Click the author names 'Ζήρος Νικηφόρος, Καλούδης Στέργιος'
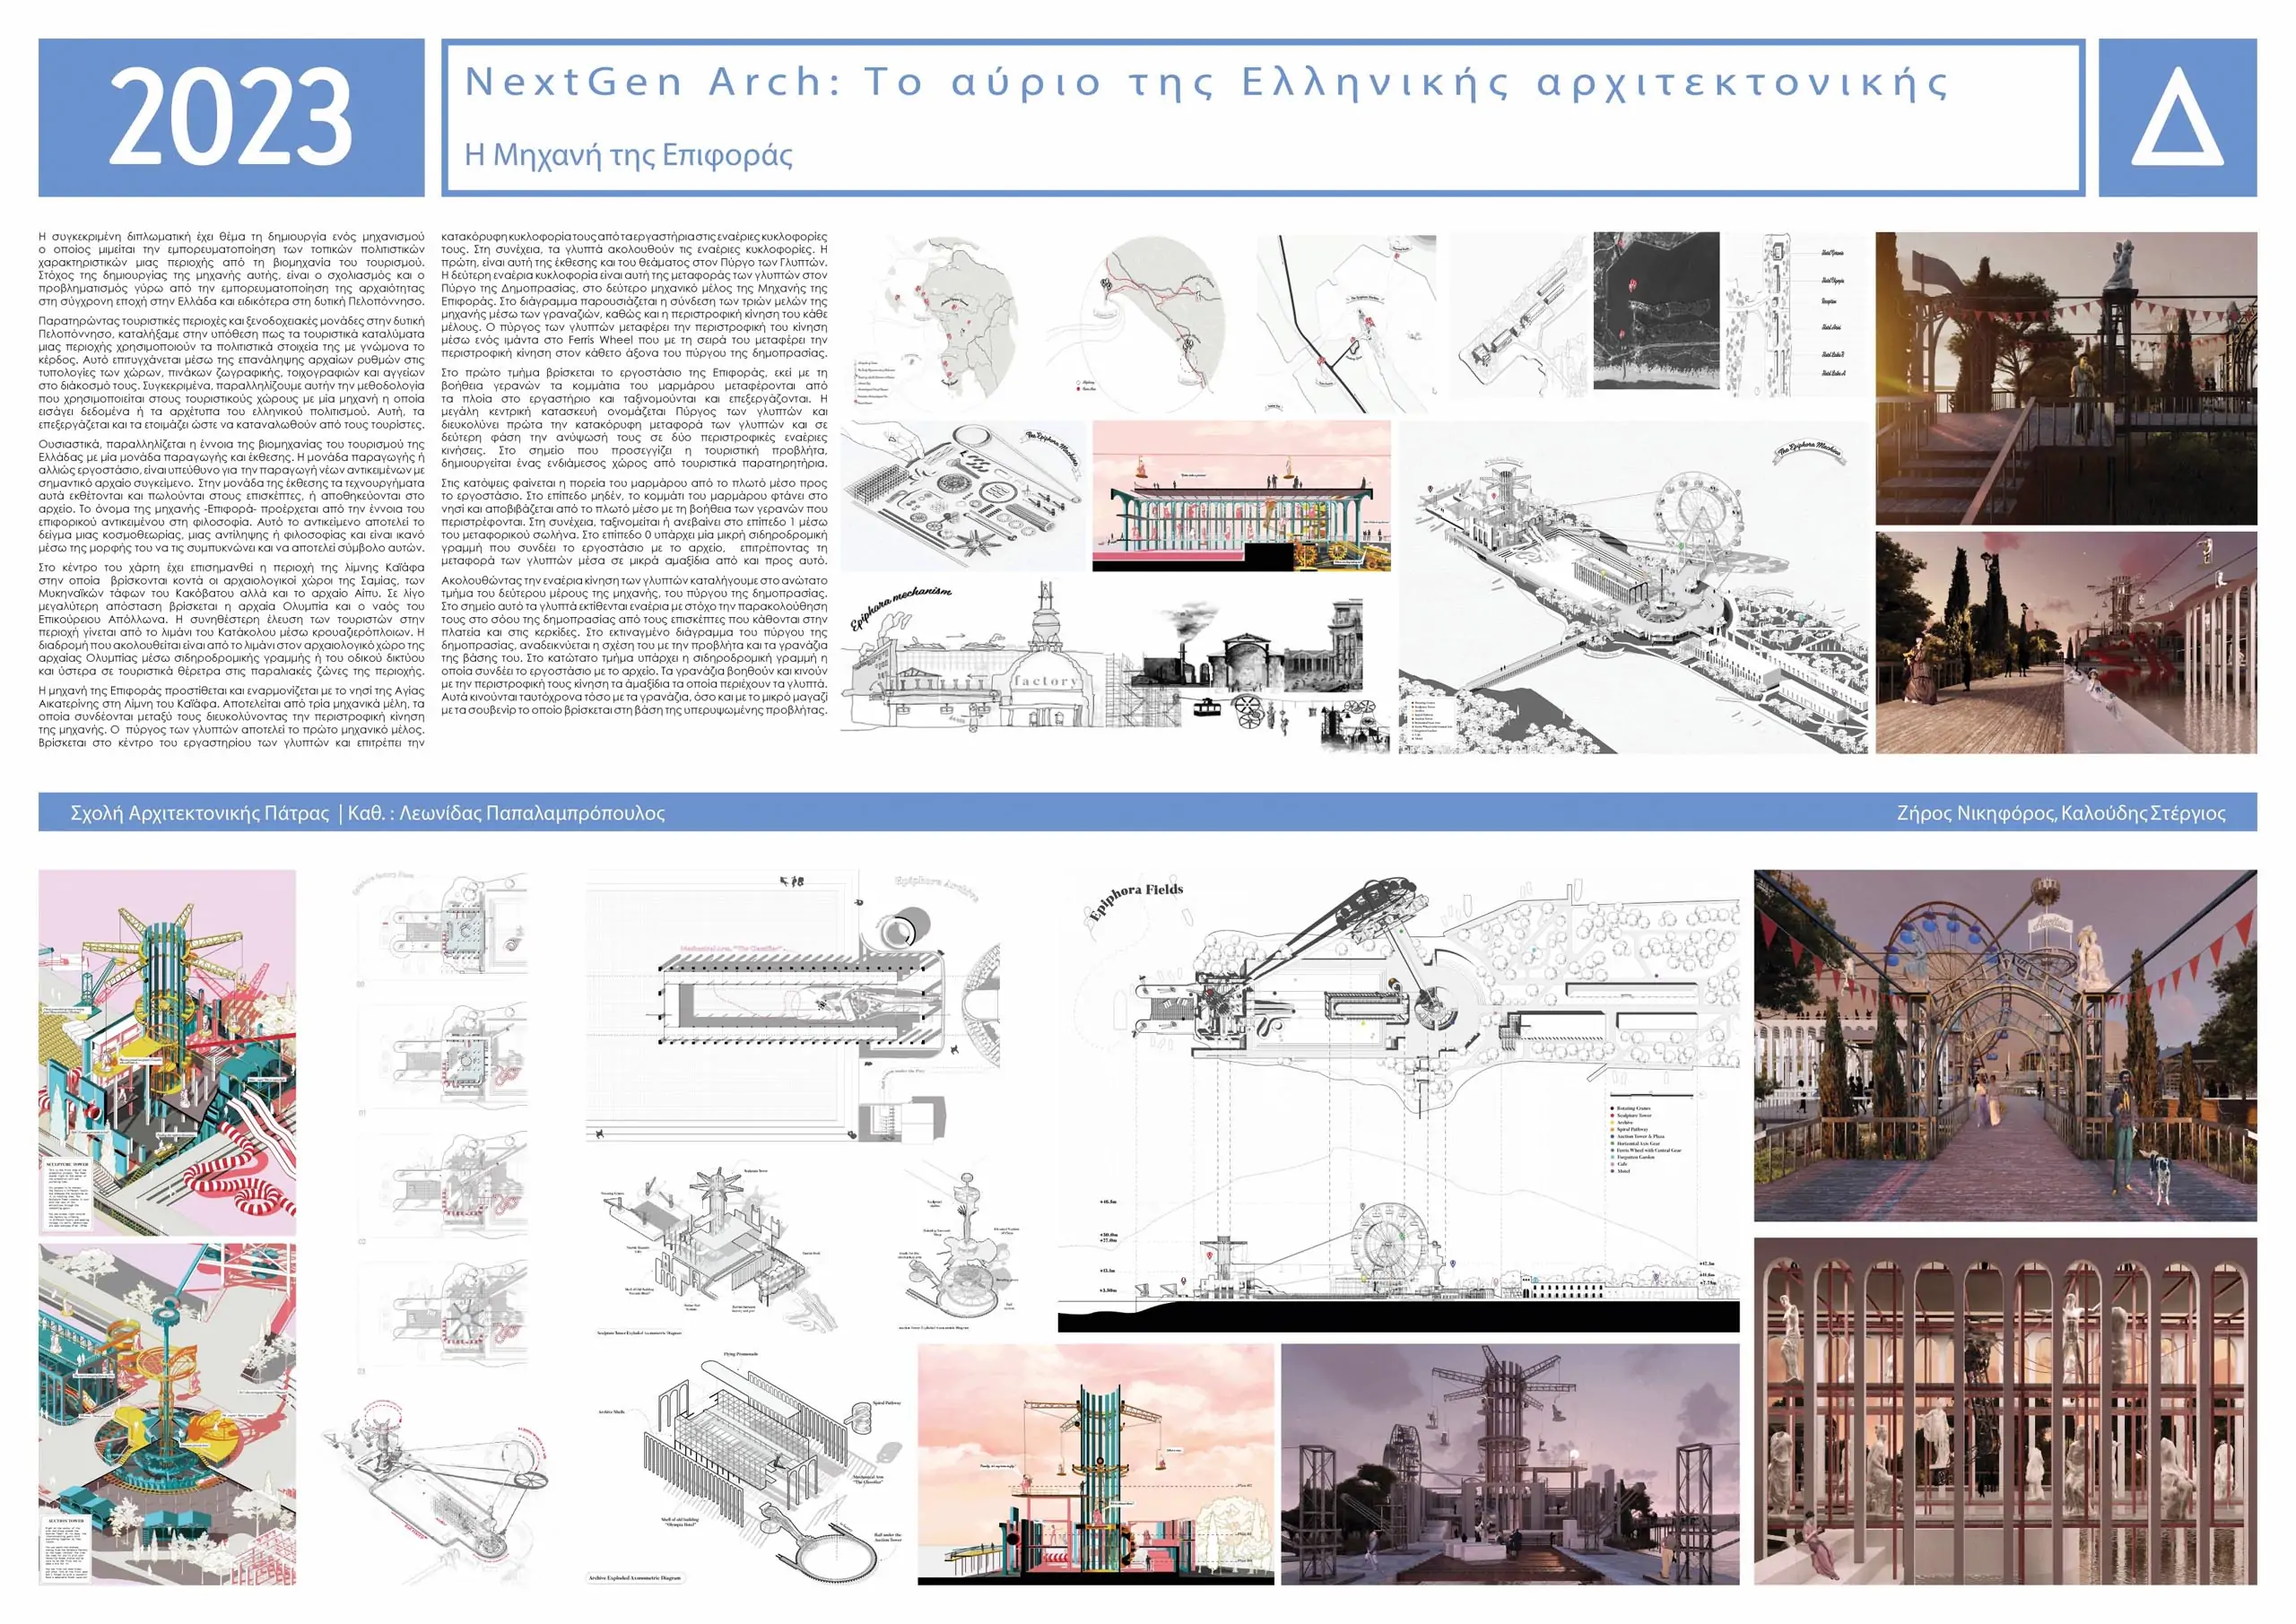The width and height of the screenshot is (2296, 1624). (2060, 813)
